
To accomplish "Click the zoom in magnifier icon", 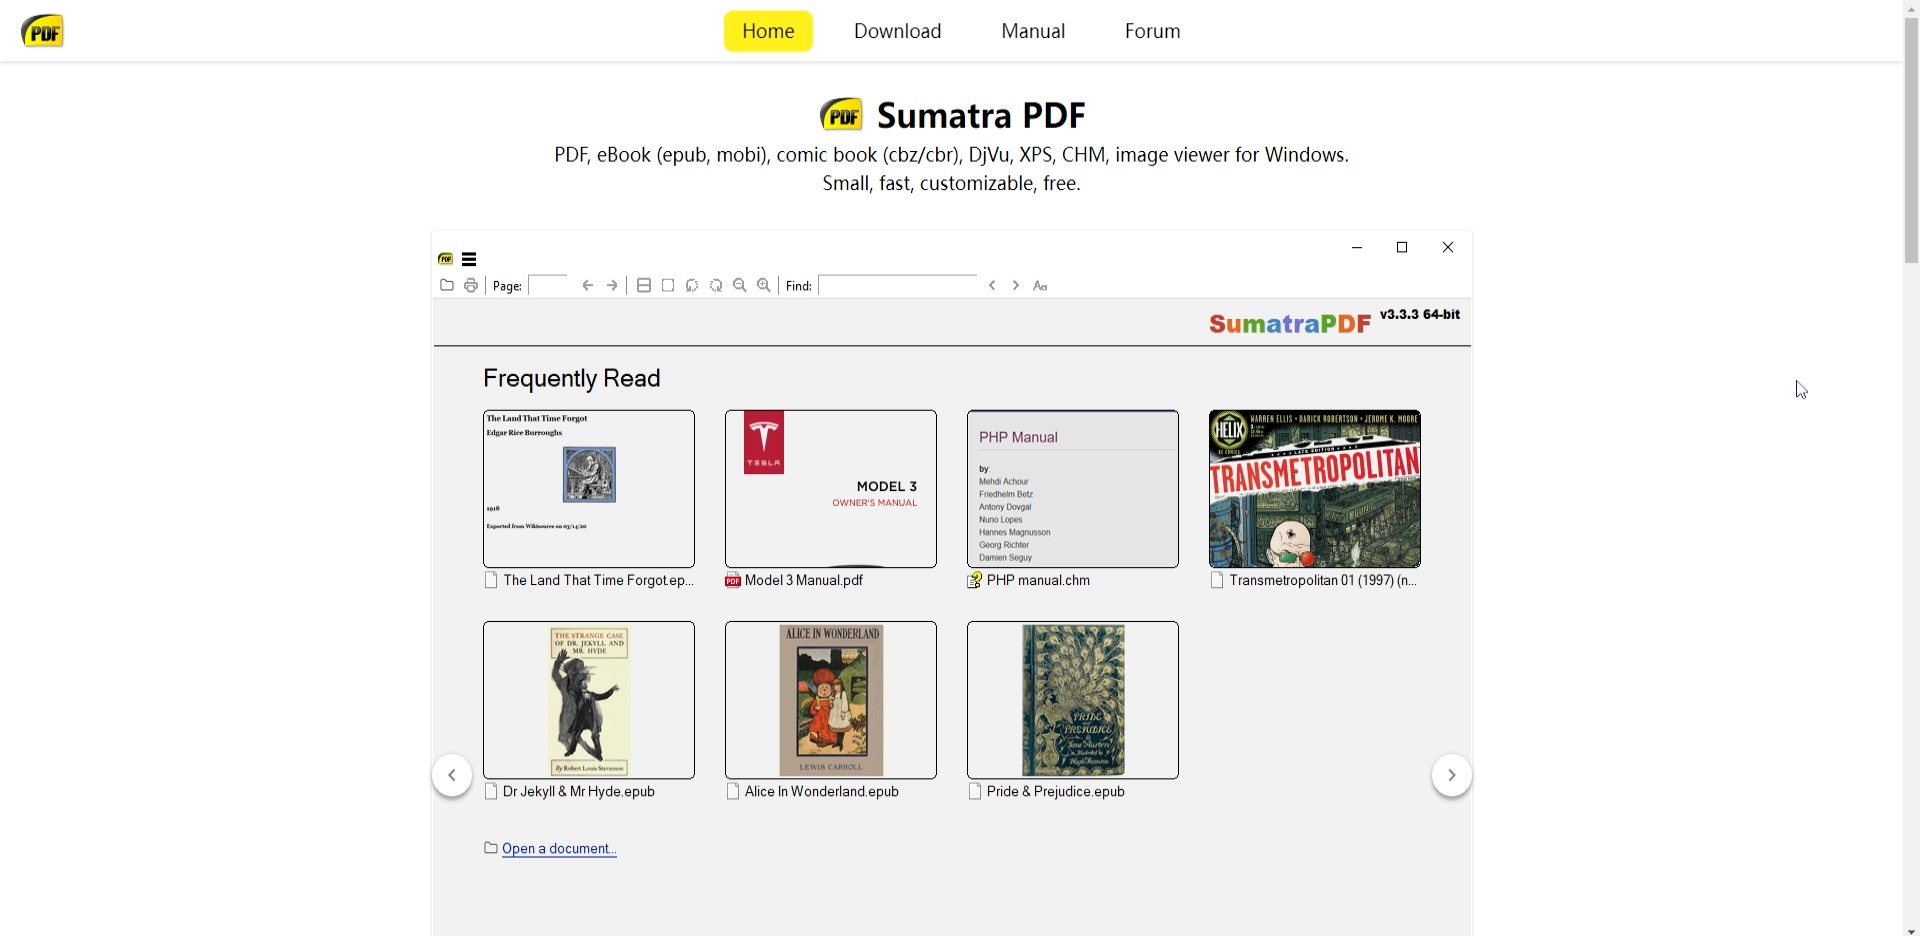I will coord(764,286).
